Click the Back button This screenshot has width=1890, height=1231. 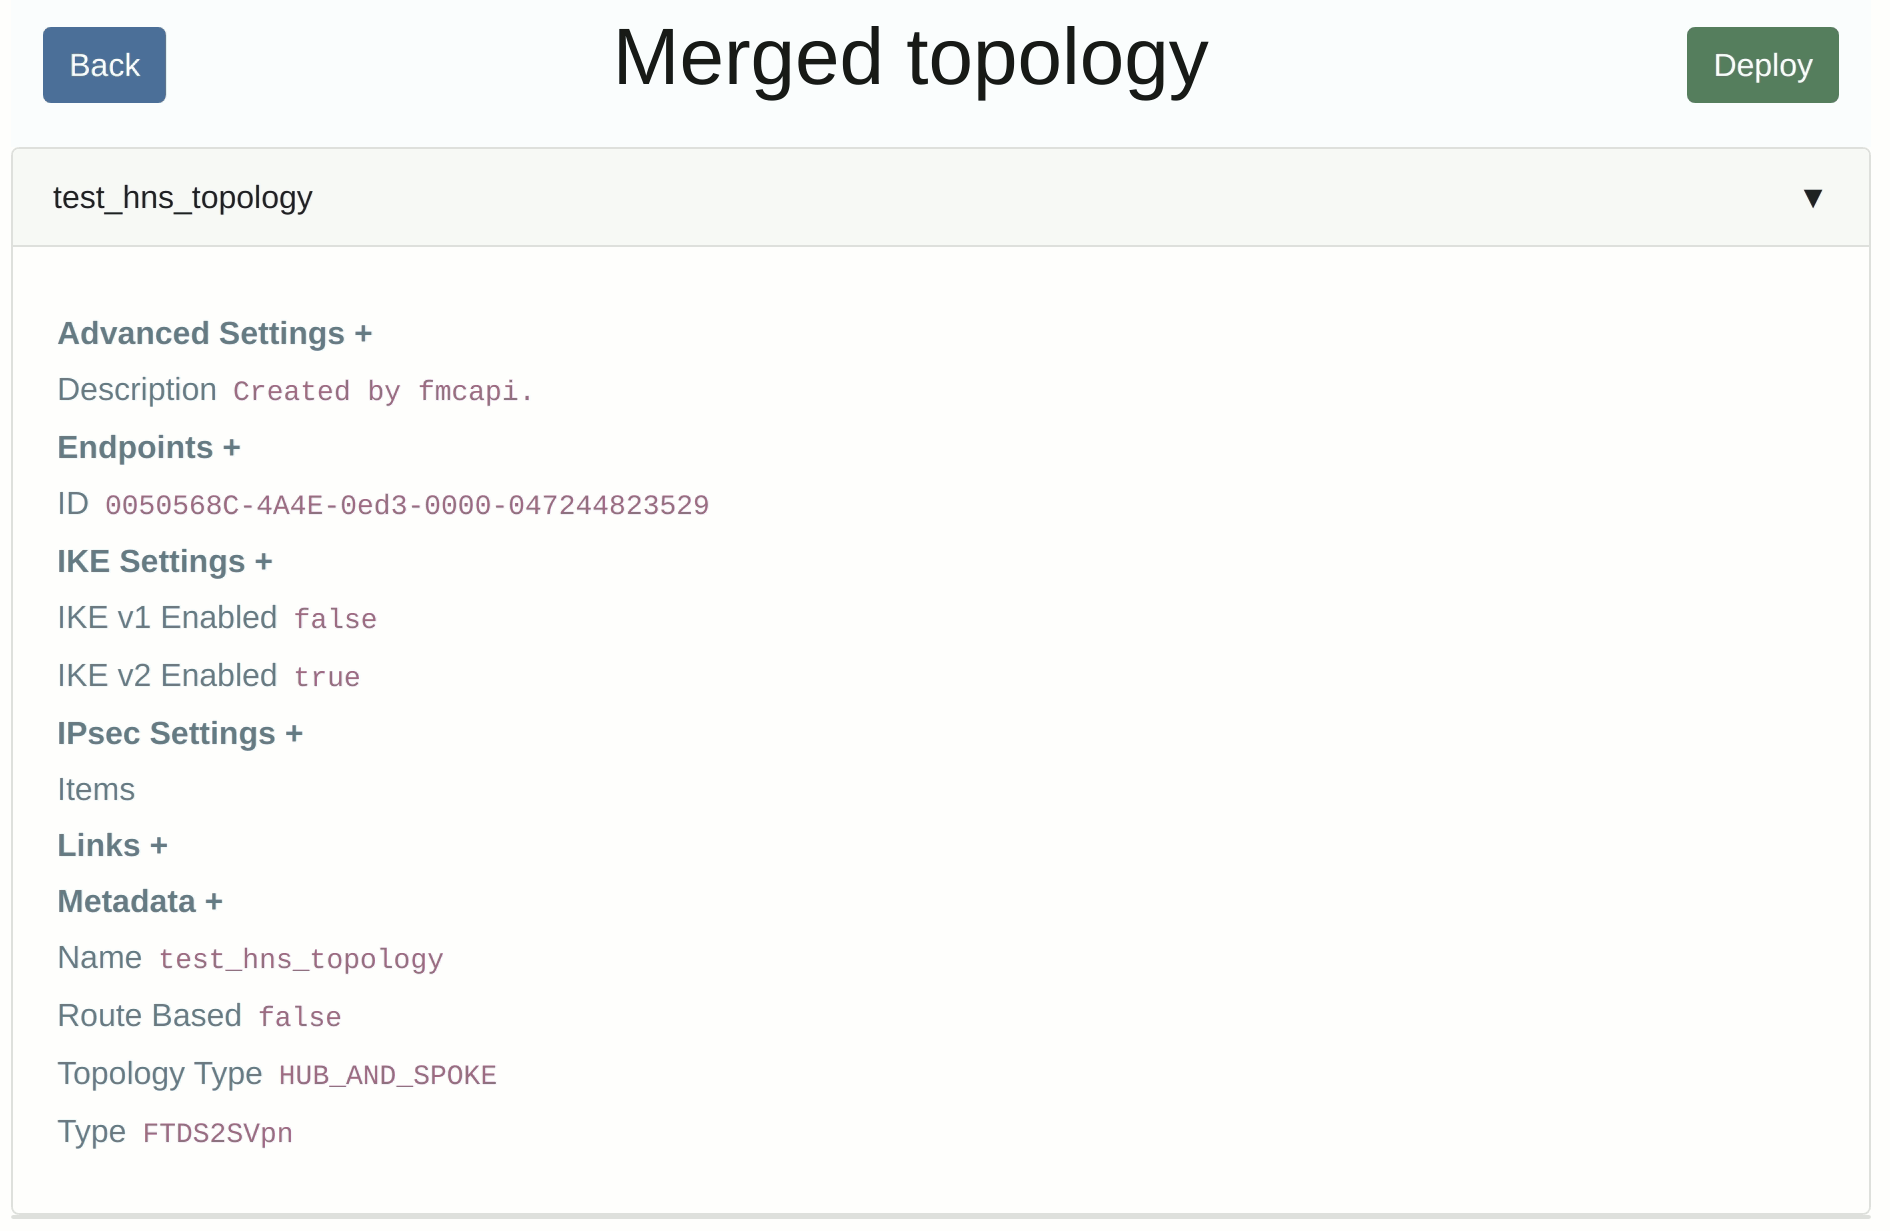[x=103, y=64]
